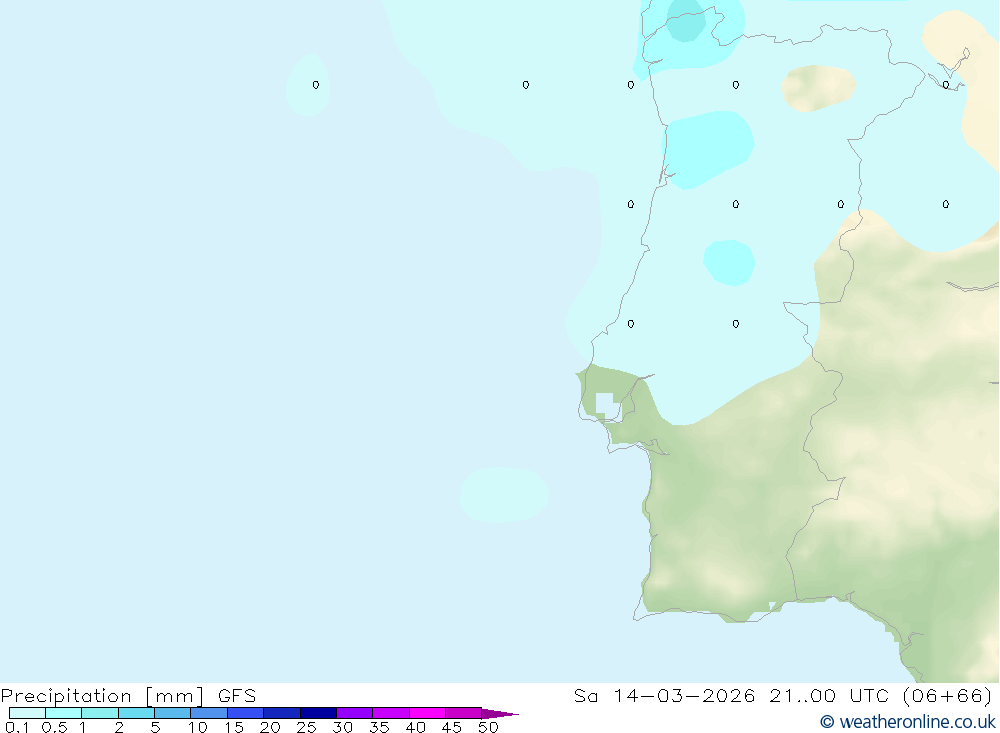Click the 'GFS' model label
The image size is (1000, 733).
[x=237, y=695]
